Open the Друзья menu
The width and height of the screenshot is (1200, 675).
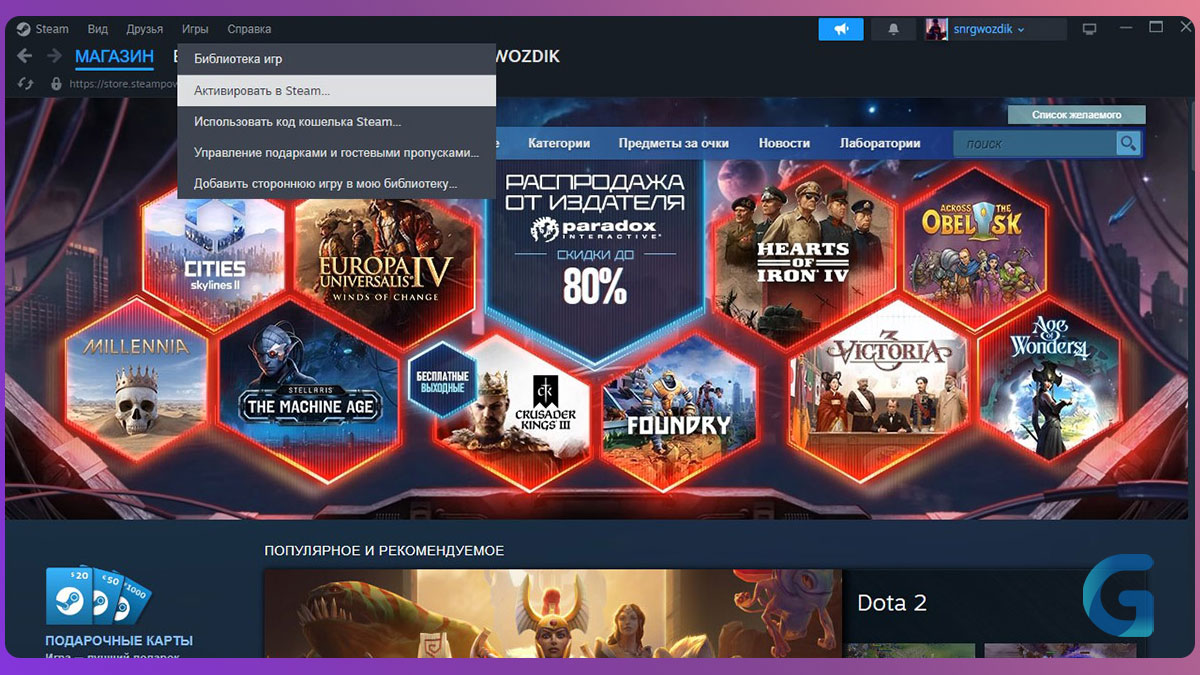145,29
